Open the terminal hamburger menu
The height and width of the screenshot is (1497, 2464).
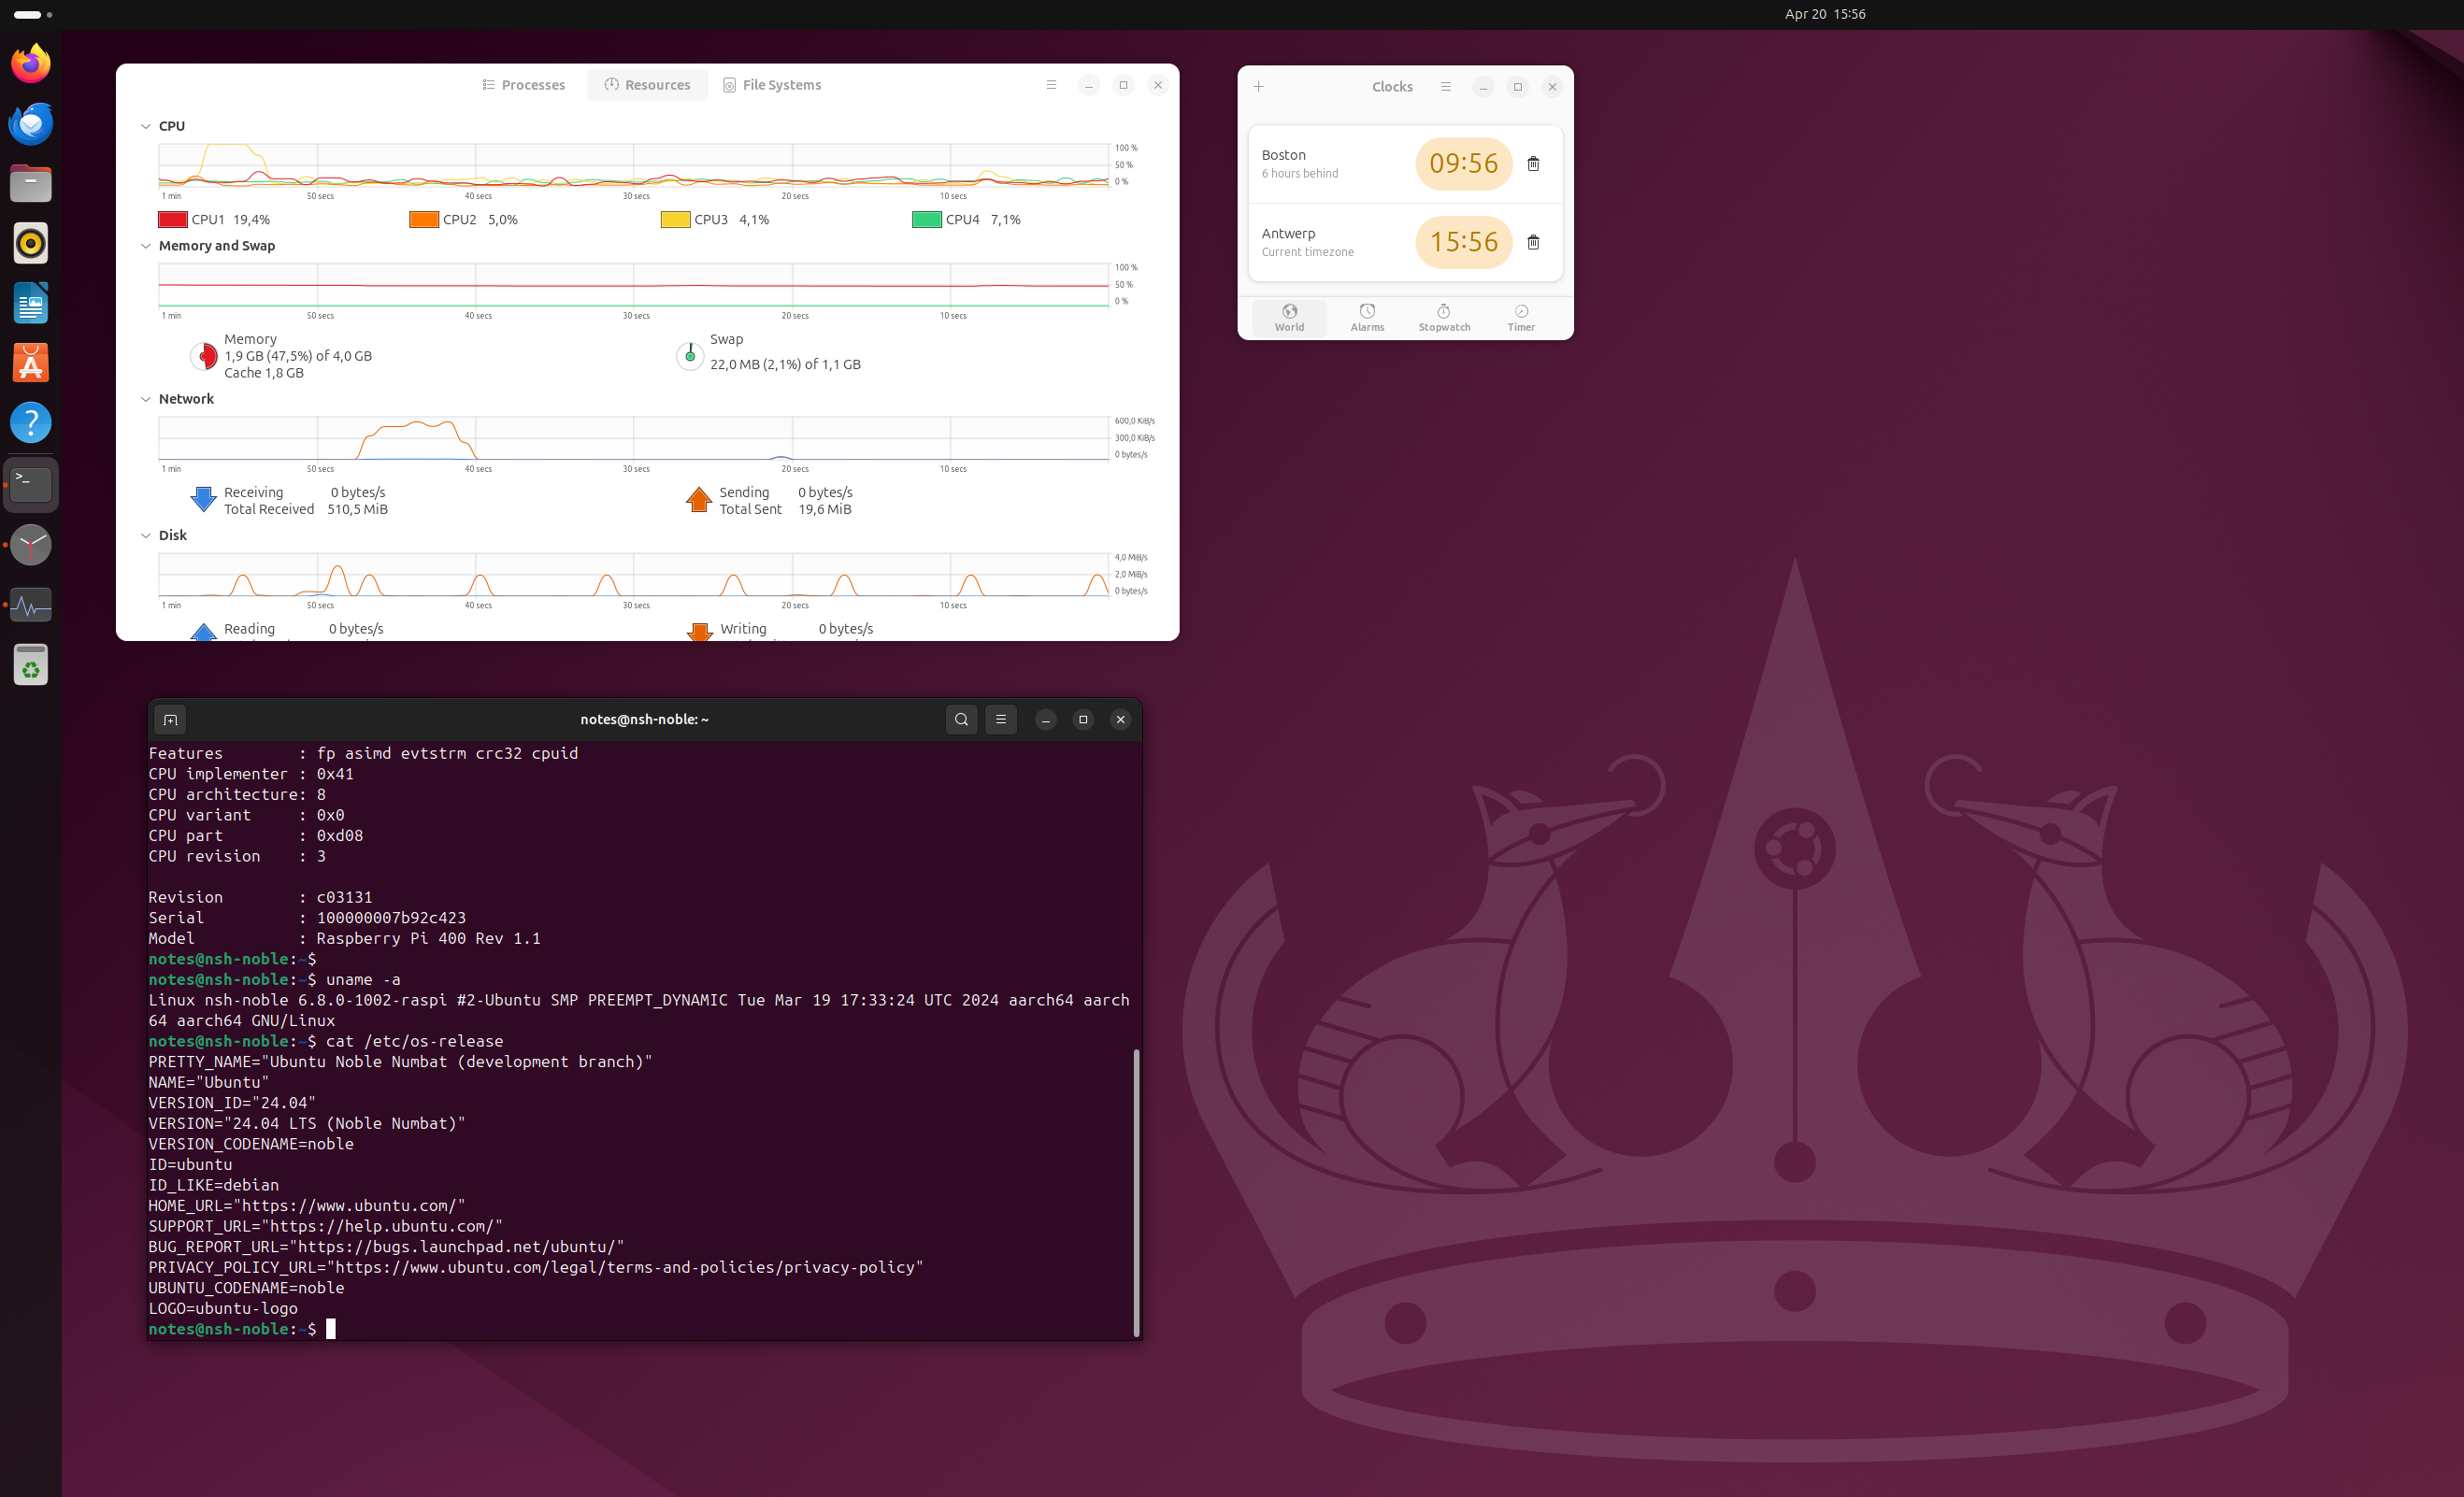click(x=1000, y=719)
